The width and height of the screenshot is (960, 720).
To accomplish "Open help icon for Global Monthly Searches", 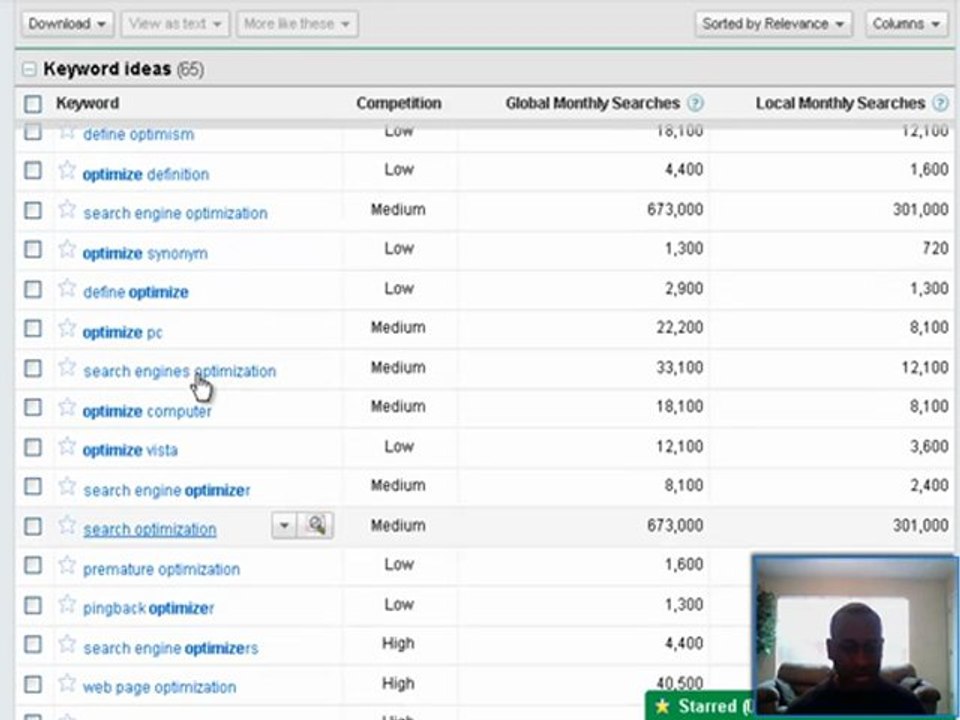I will pos(695,103).
